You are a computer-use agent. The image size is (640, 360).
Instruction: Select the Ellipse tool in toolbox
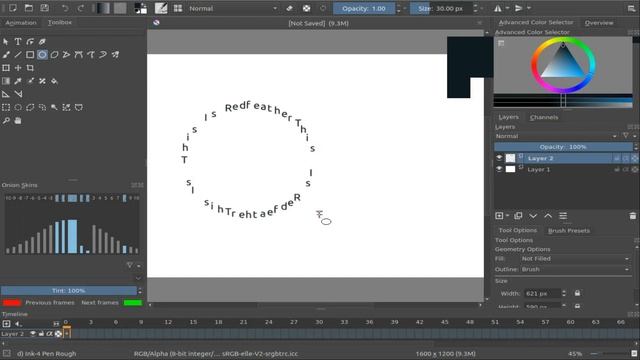point(42,55)
